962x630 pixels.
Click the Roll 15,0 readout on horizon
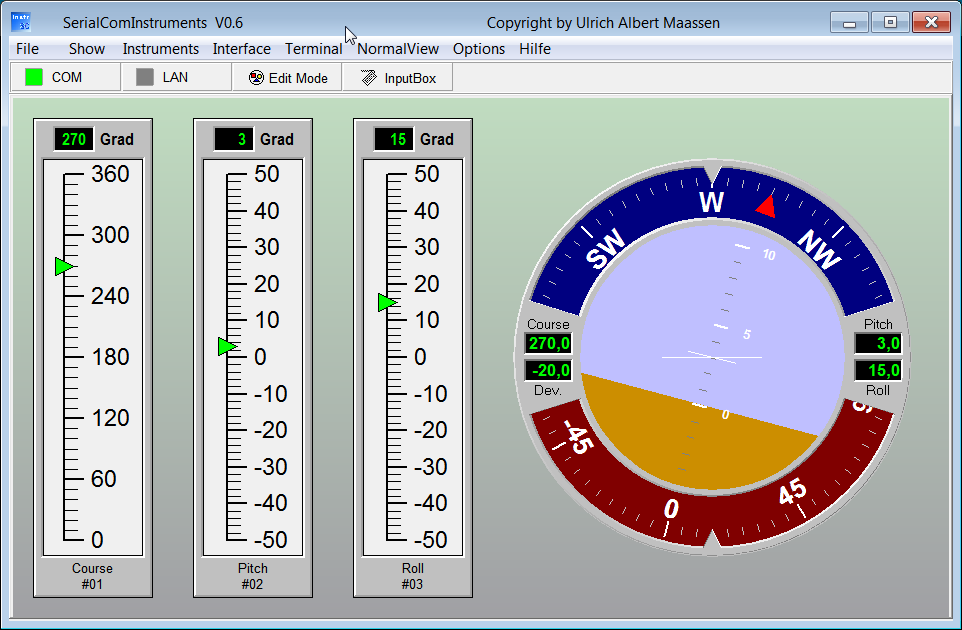click(879, 371)
